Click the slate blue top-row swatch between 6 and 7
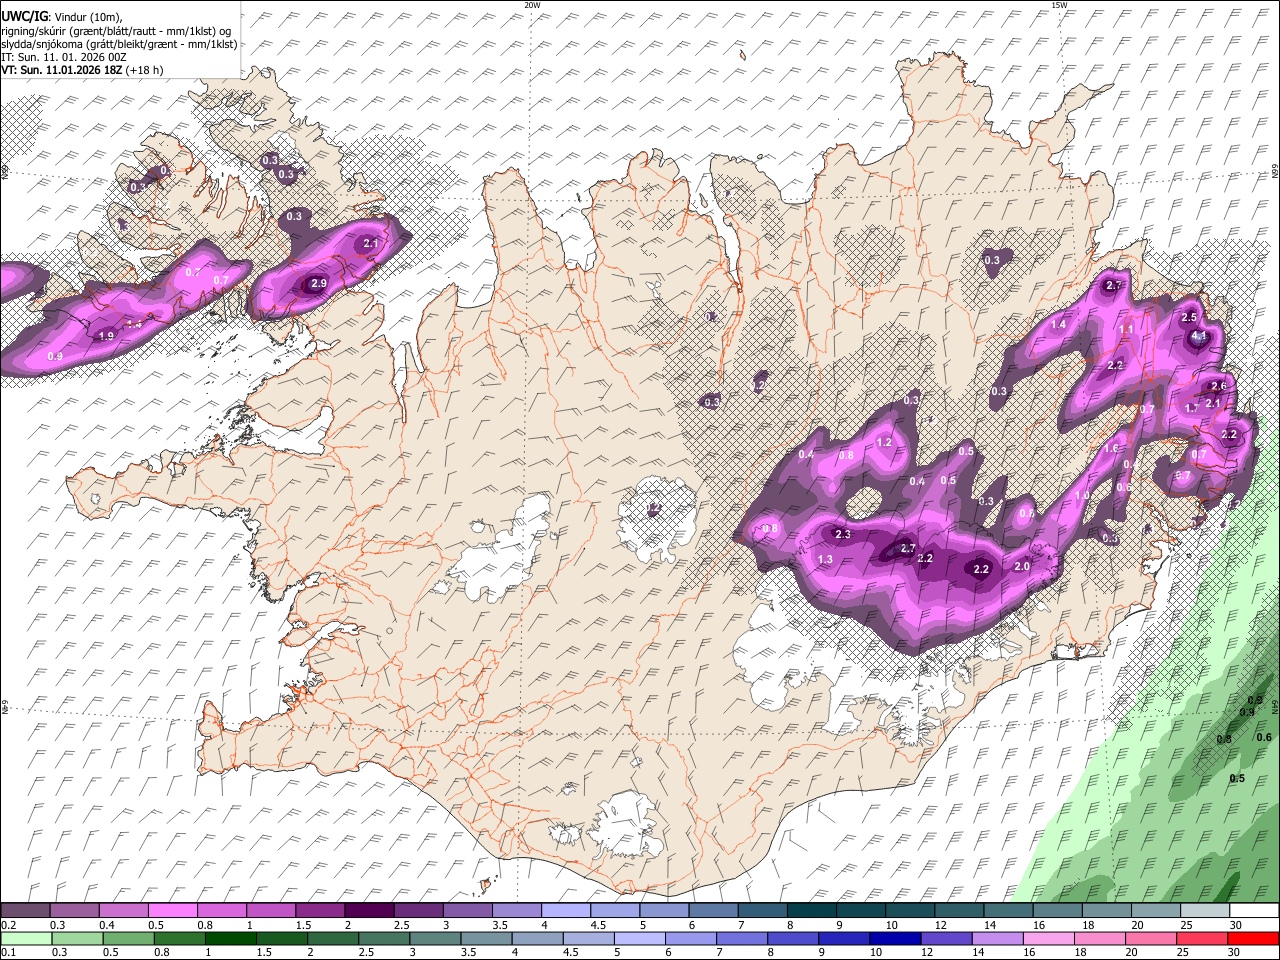The image size is (1280, 960). click(x=712, y=911)
